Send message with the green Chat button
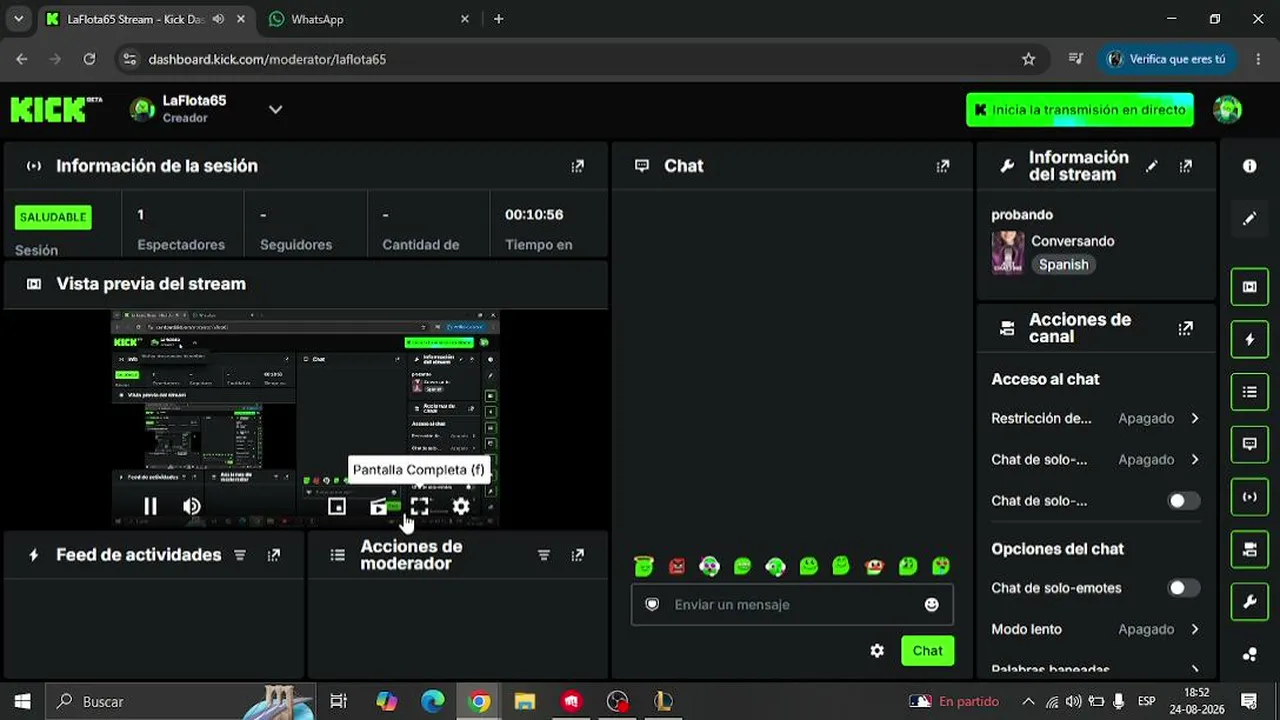The image size is (1280, 720). [x=927, y=651]
